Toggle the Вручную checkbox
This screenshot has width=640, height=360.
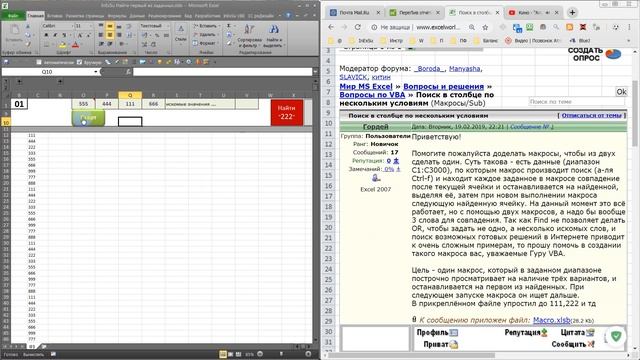point(80,62)
